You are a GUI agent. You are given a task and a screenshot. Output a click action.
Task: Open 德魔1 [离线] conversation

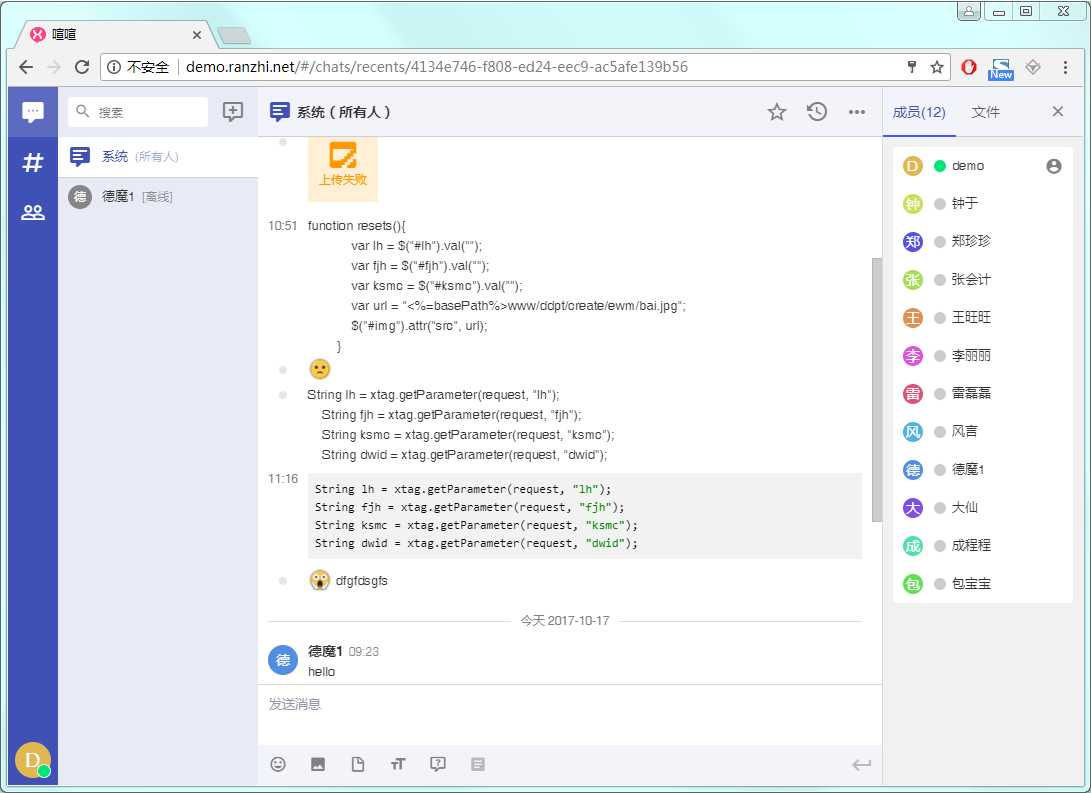click(x=158, y=197)
